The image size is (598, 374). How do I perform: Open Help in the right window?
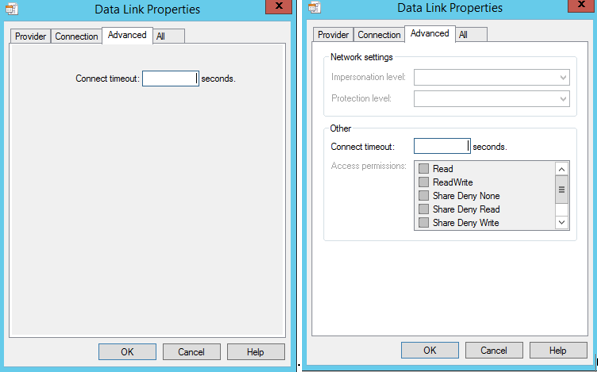(x=558, y=350)
